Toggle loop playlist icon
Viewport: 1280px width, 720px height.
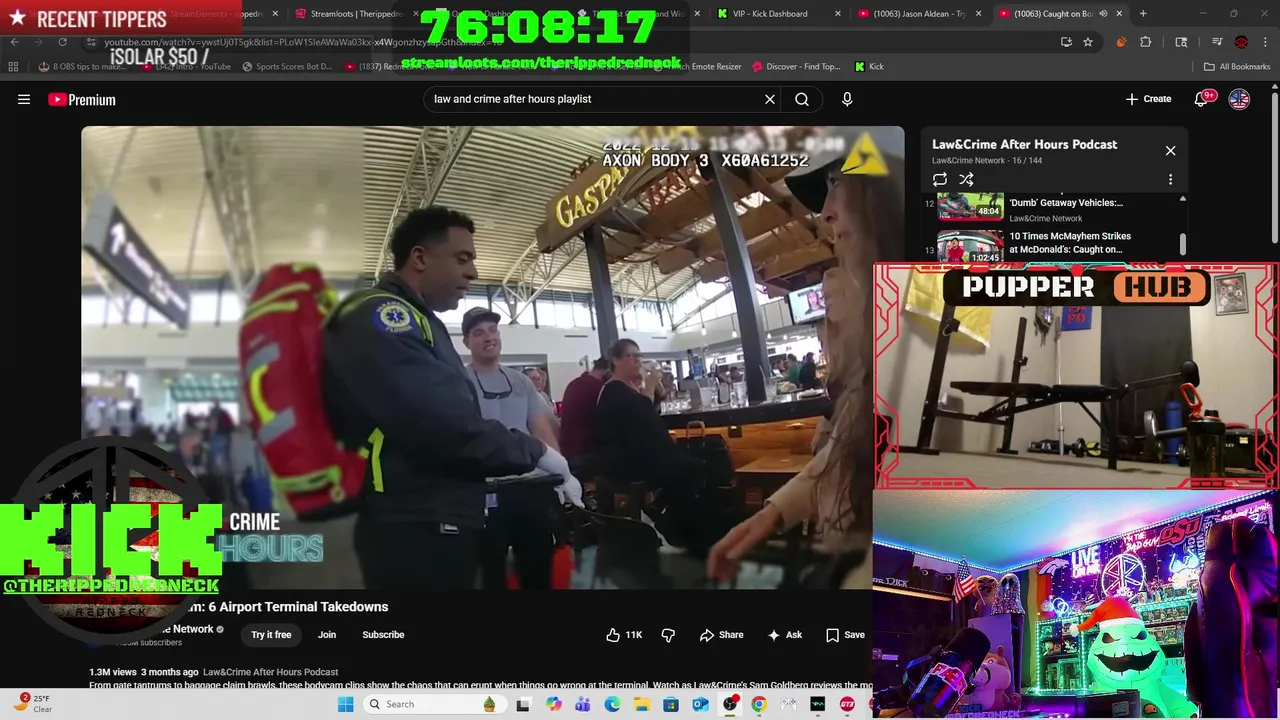940,180
